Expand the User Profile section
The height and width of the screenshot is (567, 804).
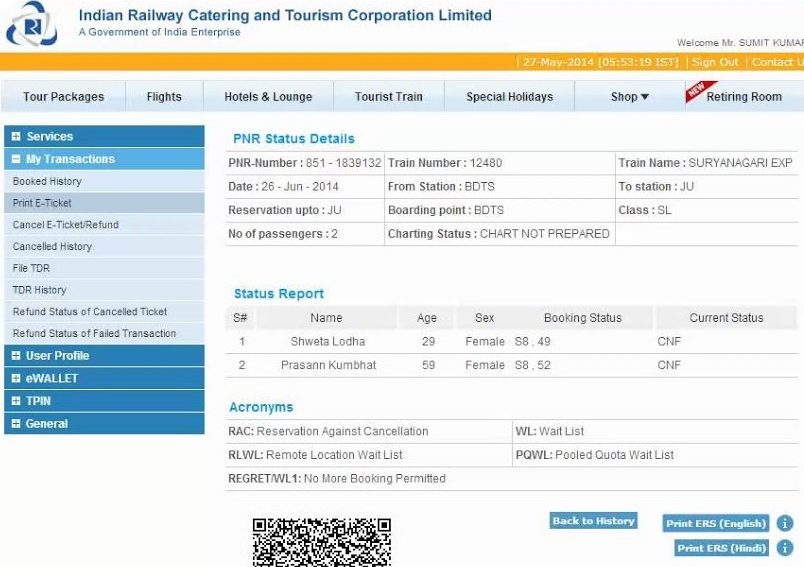coord(104,356)
